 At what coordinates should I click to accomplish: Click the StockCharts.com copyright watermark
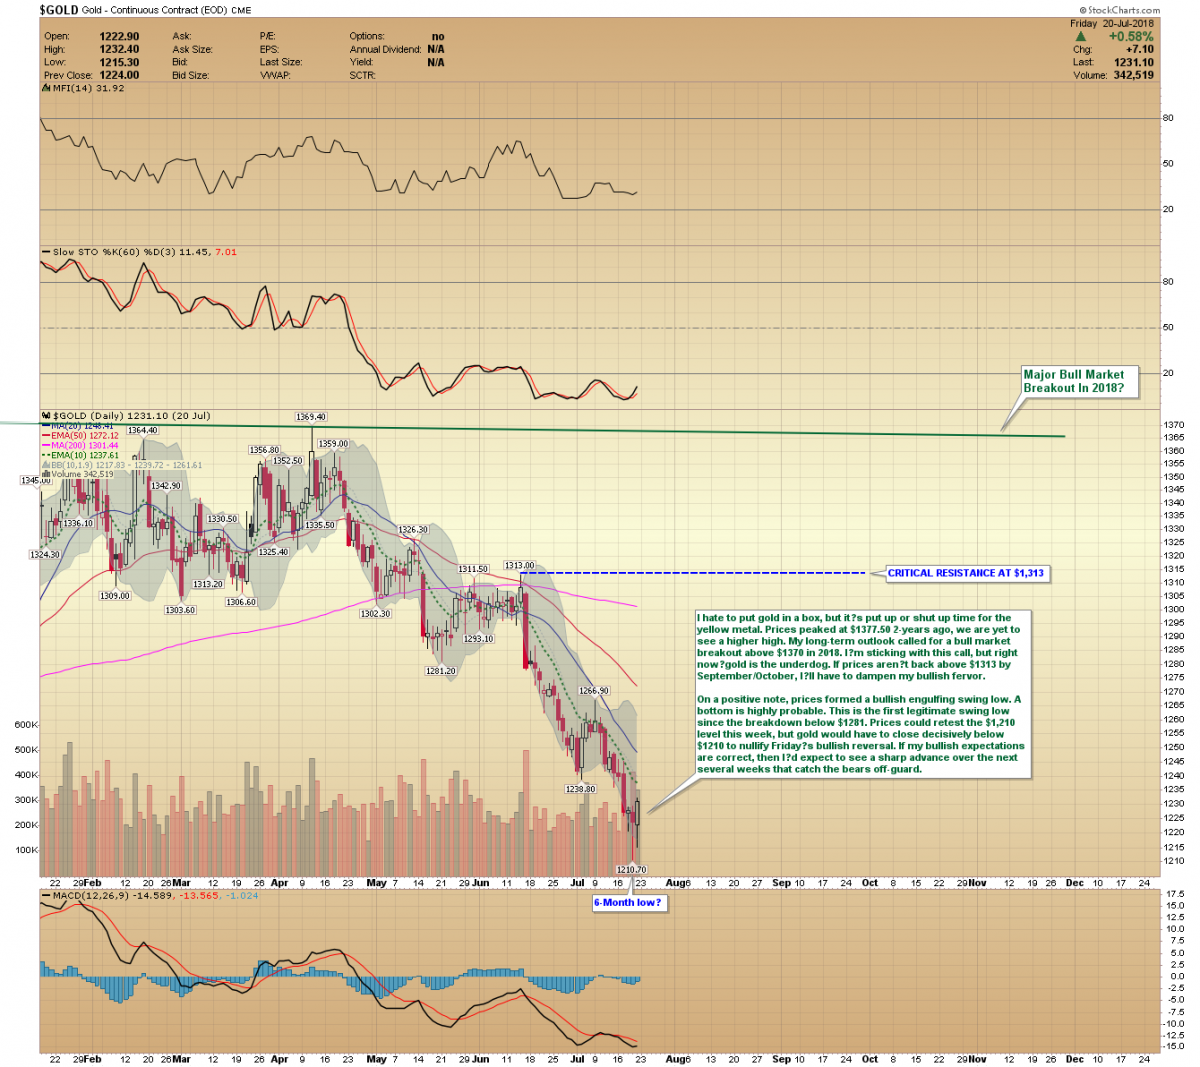pos(1119,10)
